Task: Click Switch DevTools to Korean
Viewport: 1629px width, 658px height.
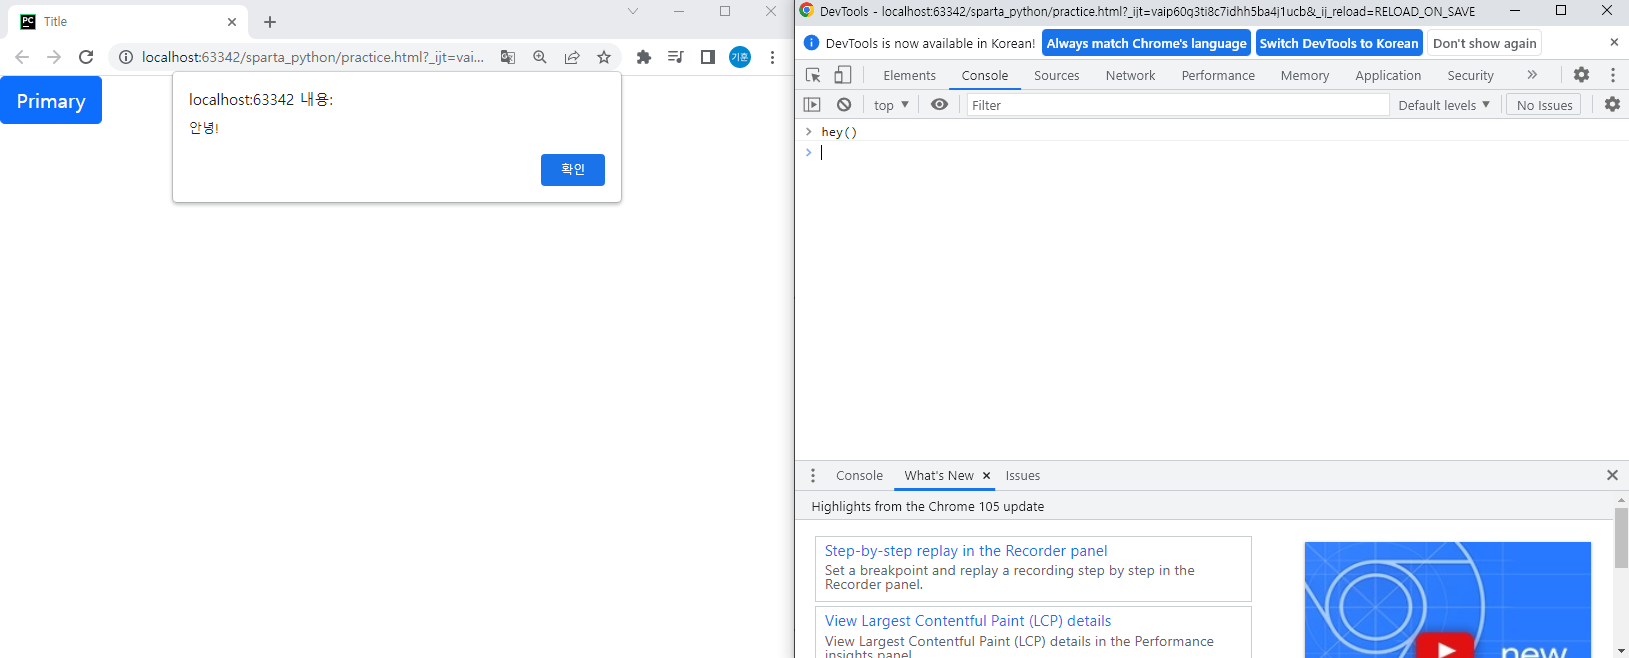Action: pos(1339,43)
